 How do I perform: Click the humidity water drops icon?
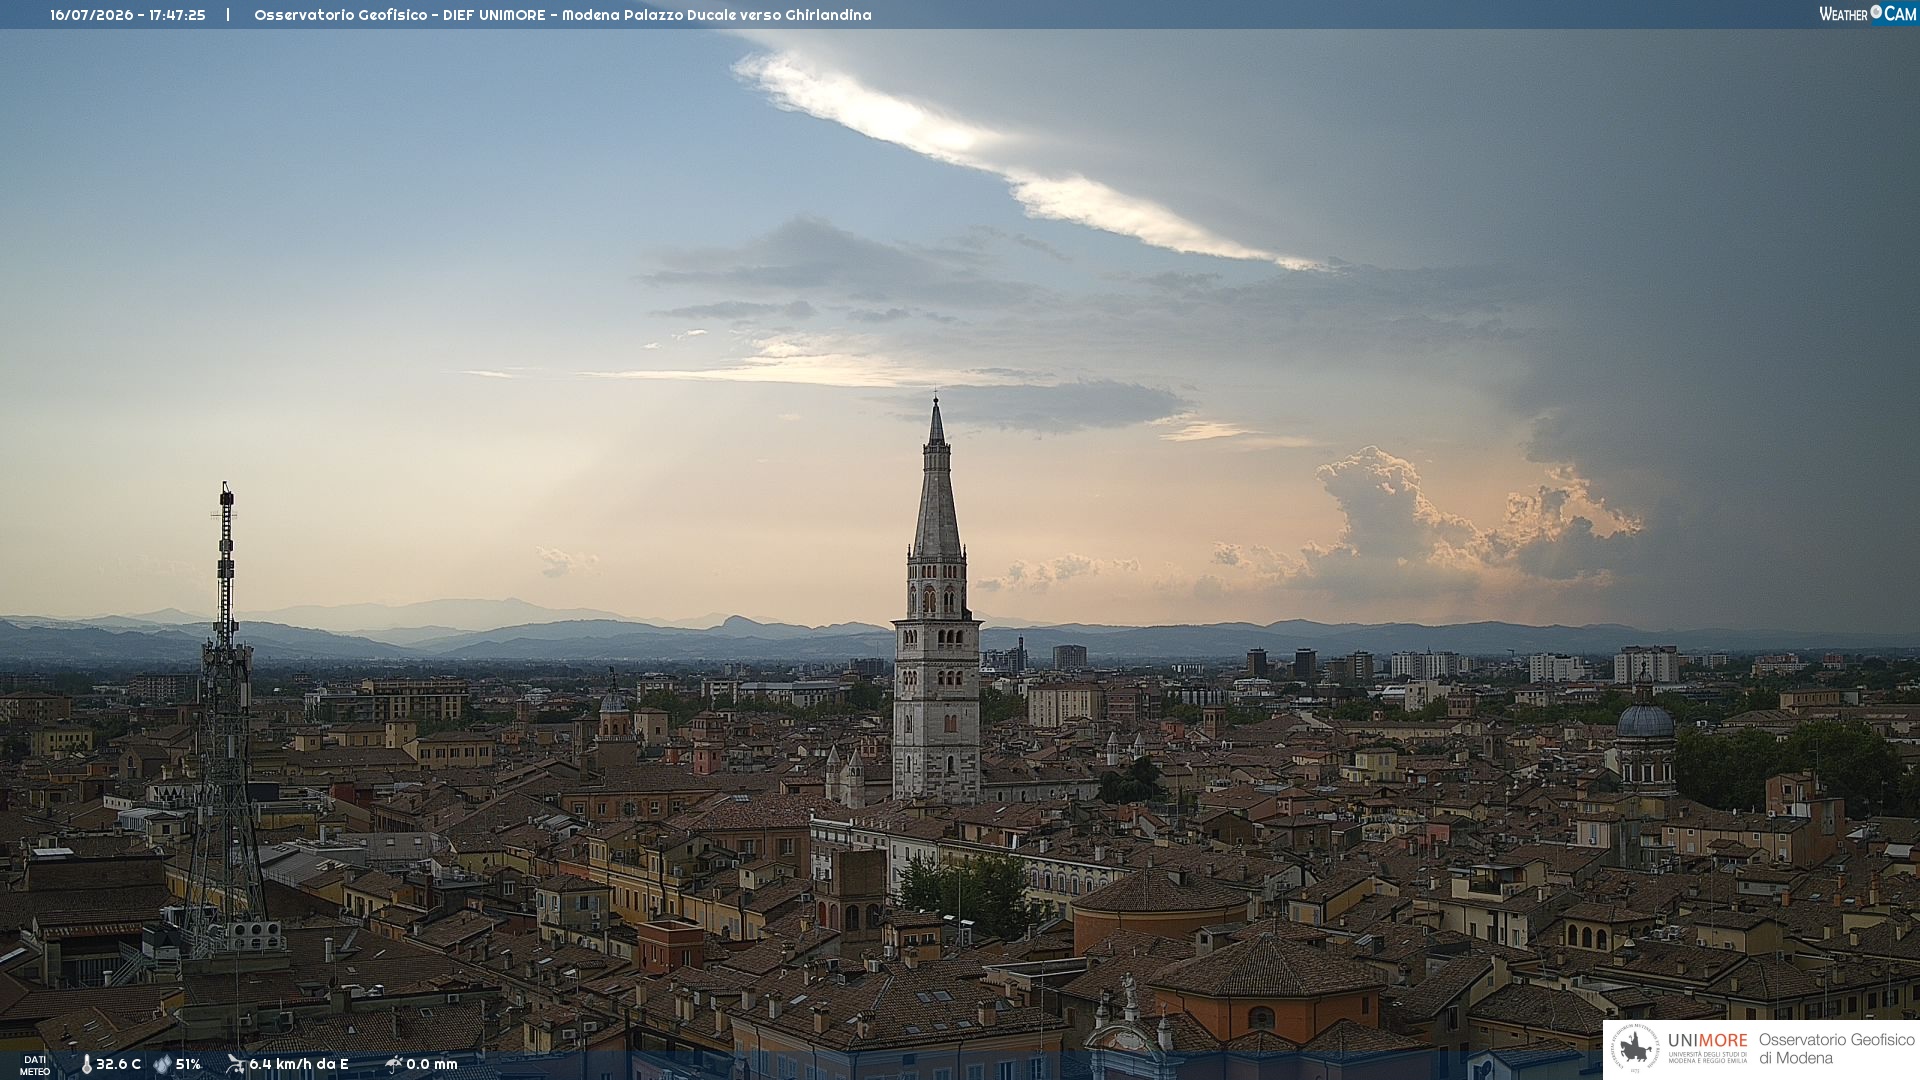[162, 1064]
